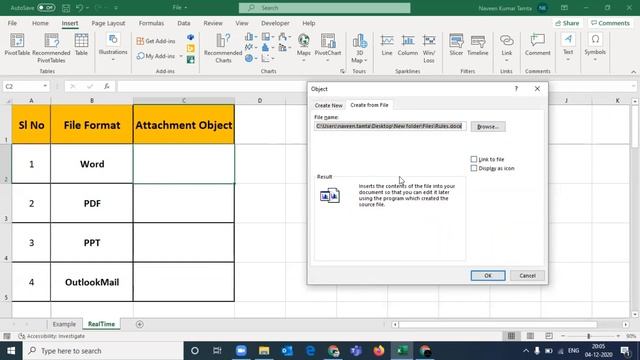Screen dimensions: 640x360
Task: Click the Save icon in title bar
Action: [66, 8]
